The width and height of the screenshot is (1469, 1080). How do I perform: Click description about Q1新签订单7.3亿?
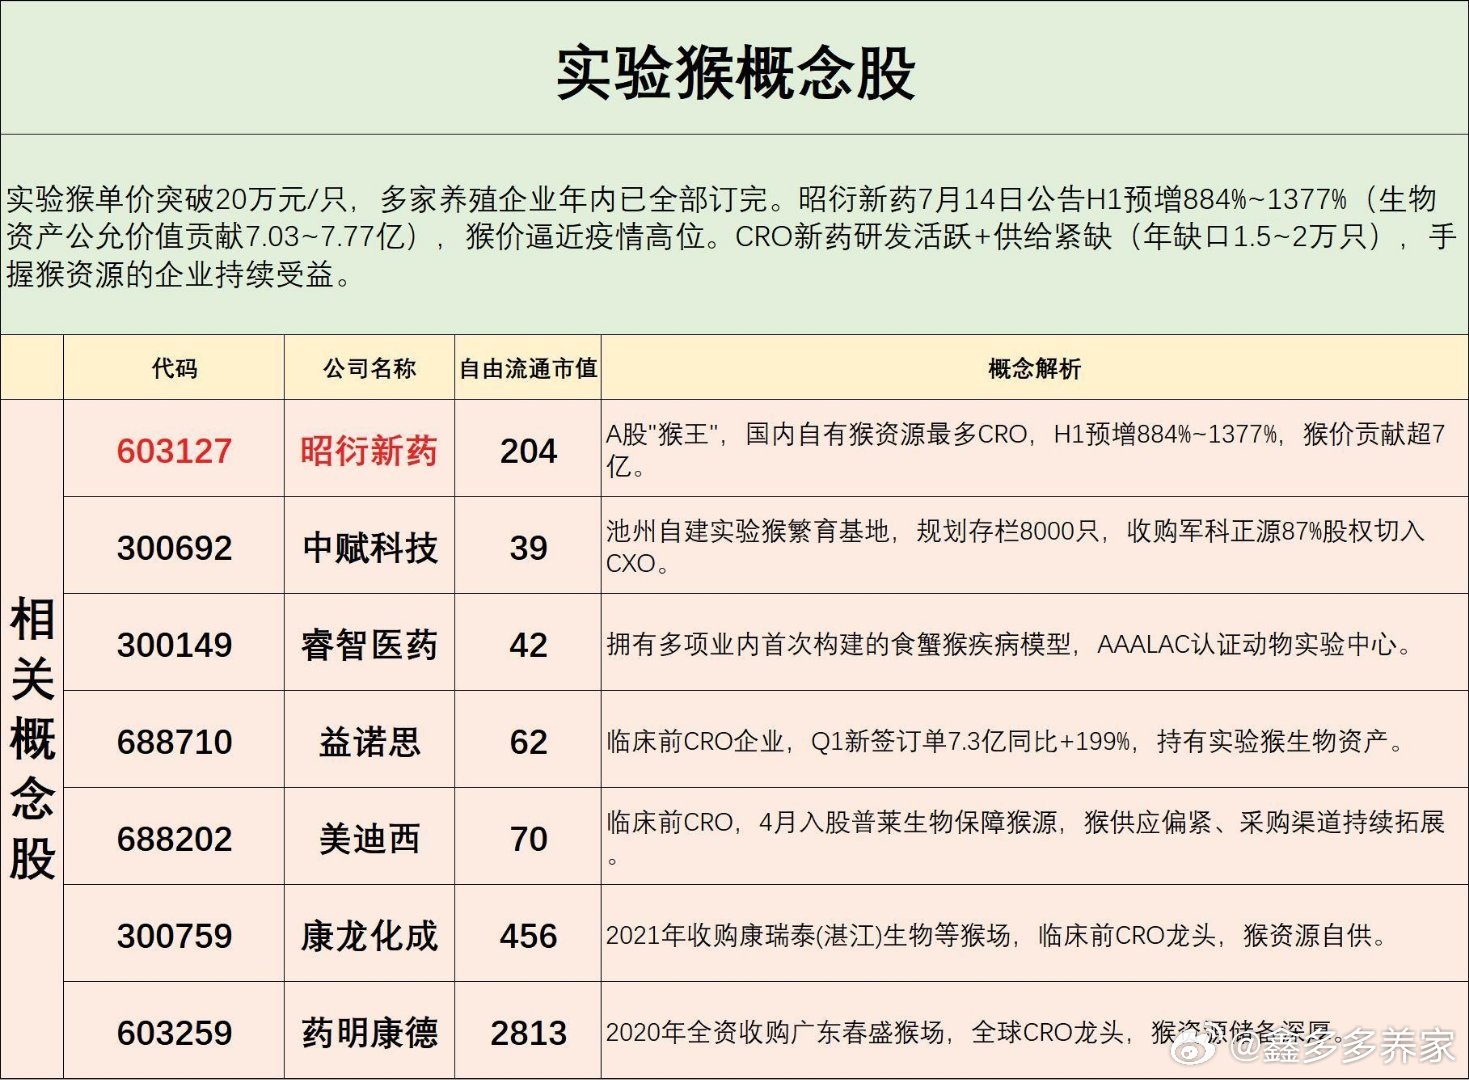(1006, 741)
